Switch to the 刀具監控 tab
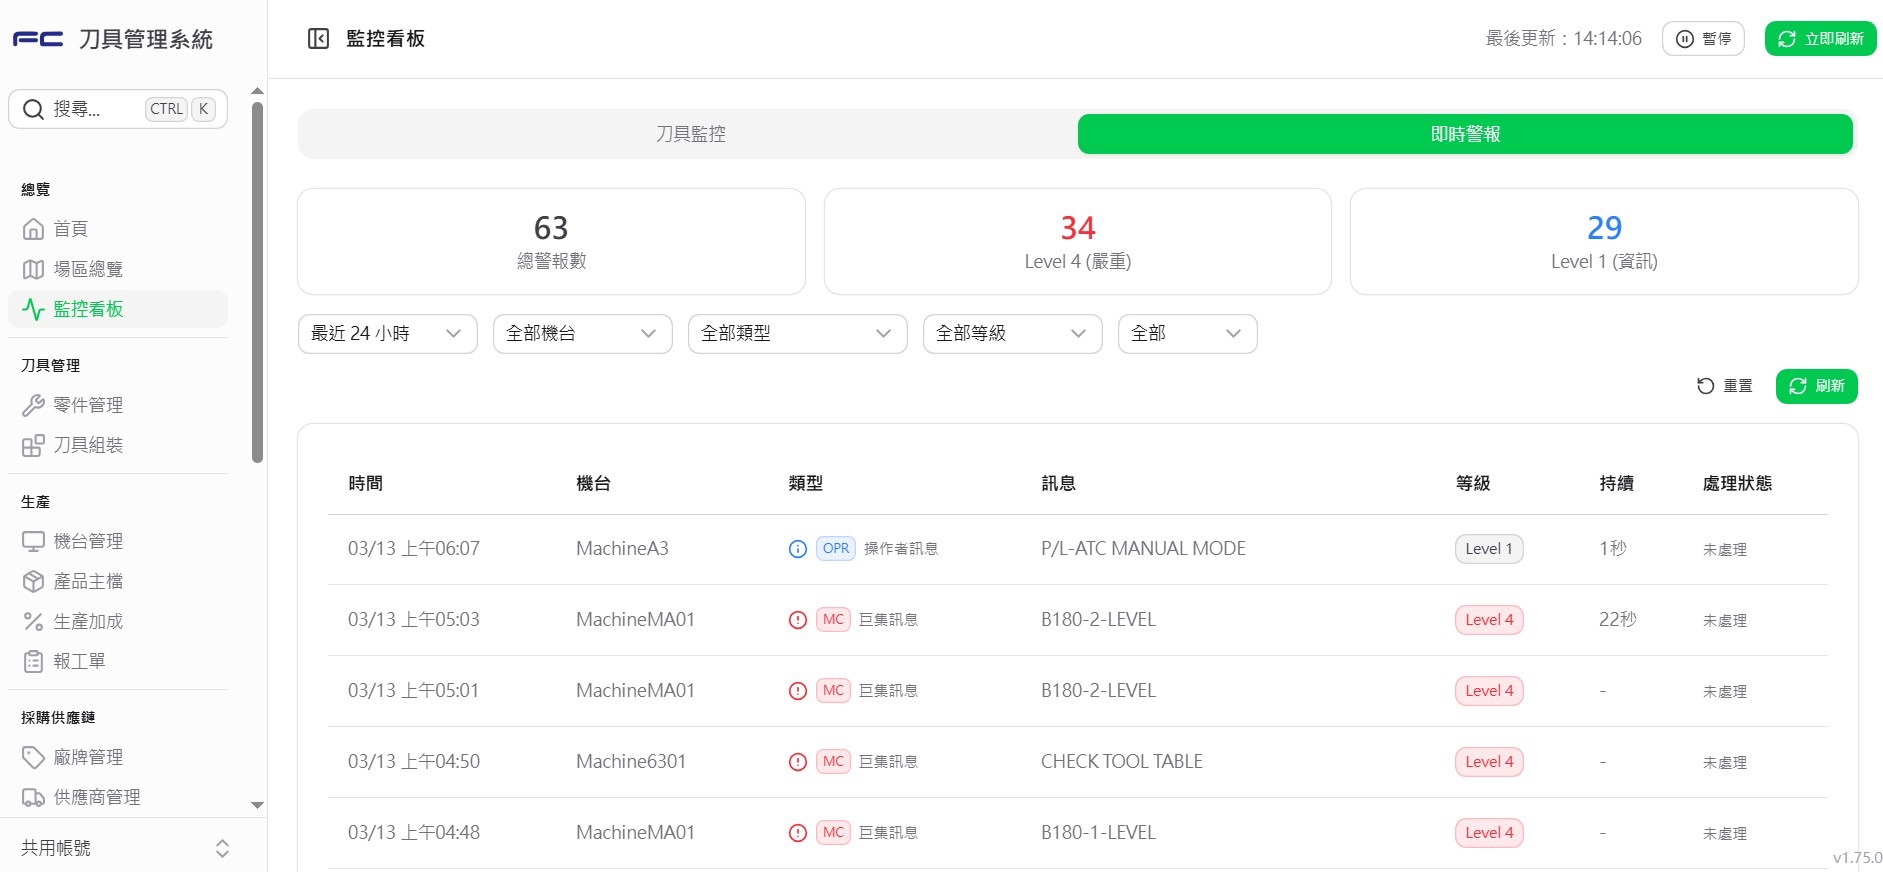Viewport: 1883px width, 872px height. (x=690, y=134)
